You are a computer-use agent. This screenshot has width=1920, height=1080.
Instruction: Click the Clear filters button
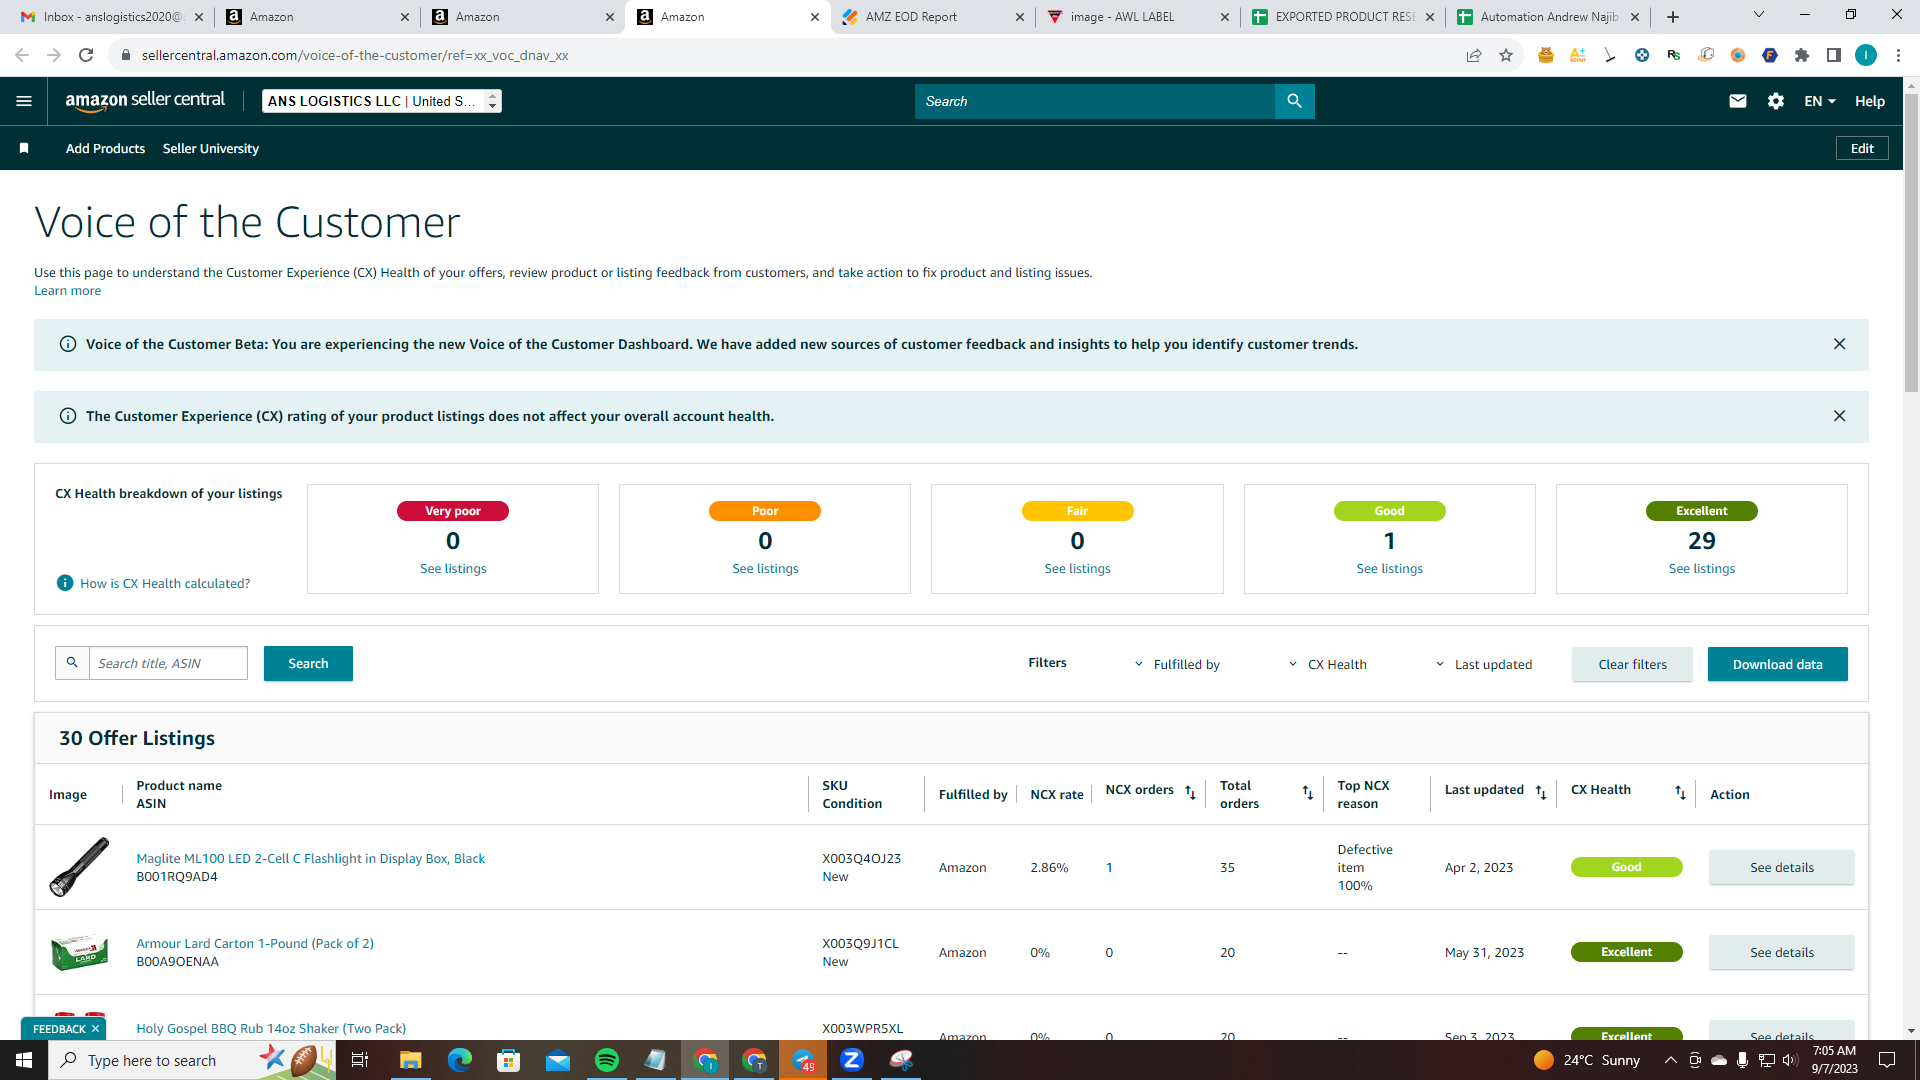tap(1632, 664)
